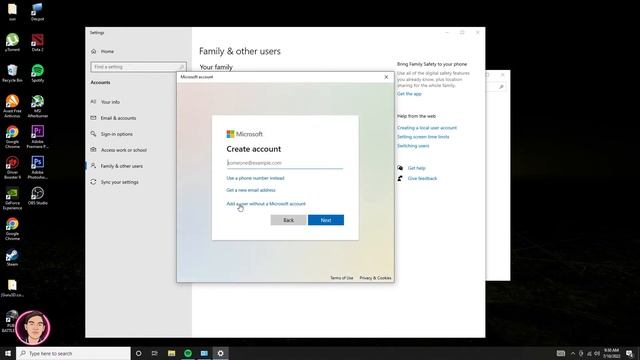Open the Privacy & Cookies link

click(x=376, y=278)
